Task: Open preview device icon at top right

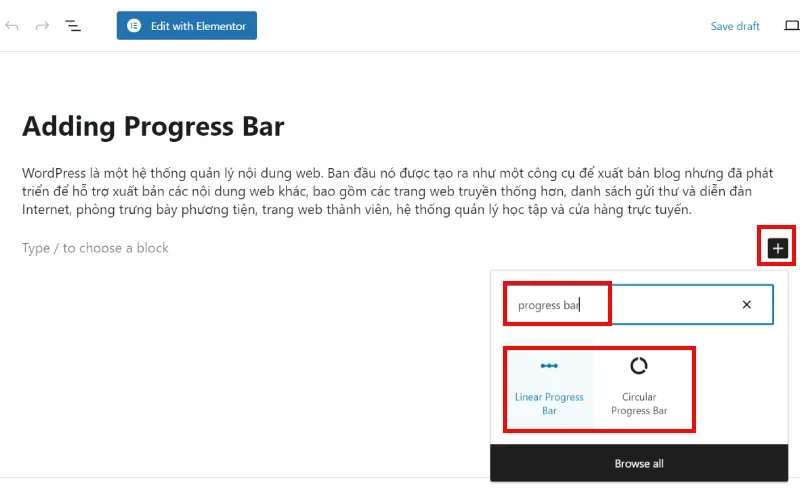Action: point(792,26)
